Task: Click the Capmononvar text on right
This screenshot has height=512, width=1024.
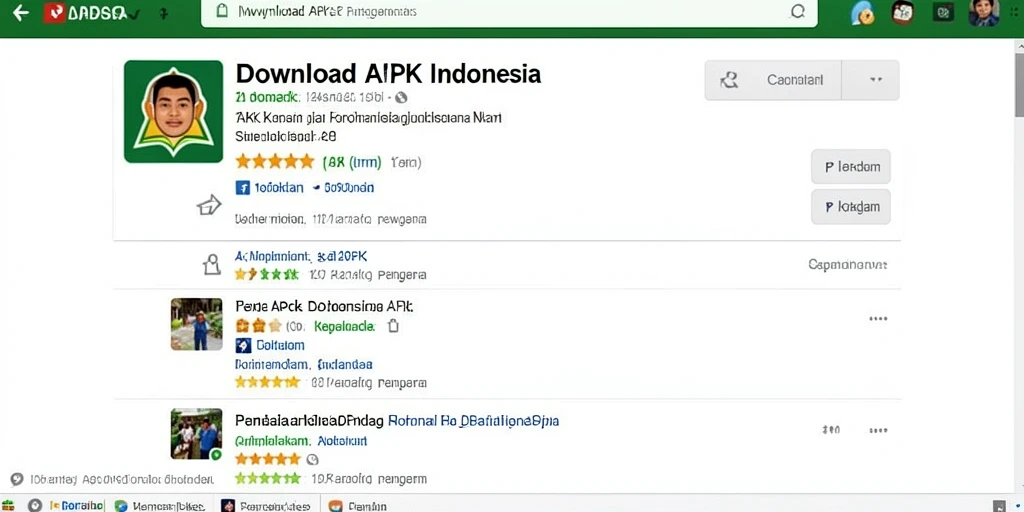Action: click(847, 264)
